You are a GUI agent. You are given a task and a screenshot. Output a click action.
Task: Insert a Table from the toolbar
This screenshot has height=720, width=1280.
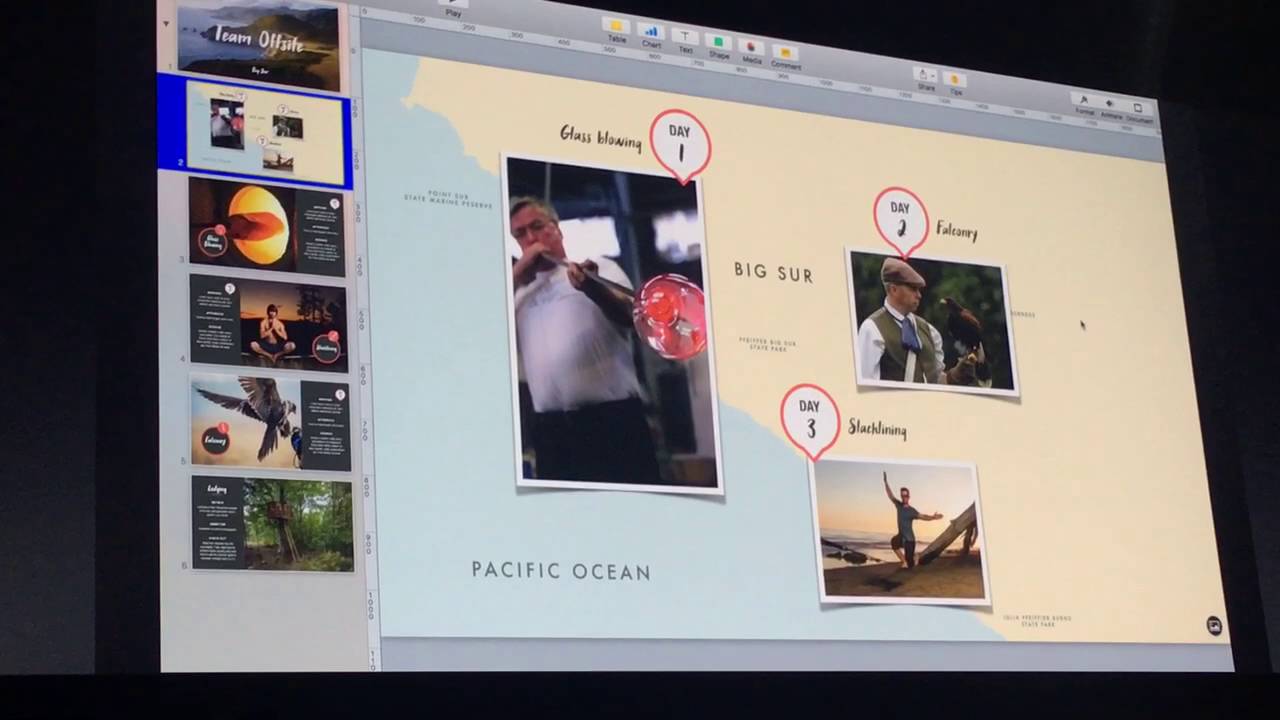tap(617, 30)
